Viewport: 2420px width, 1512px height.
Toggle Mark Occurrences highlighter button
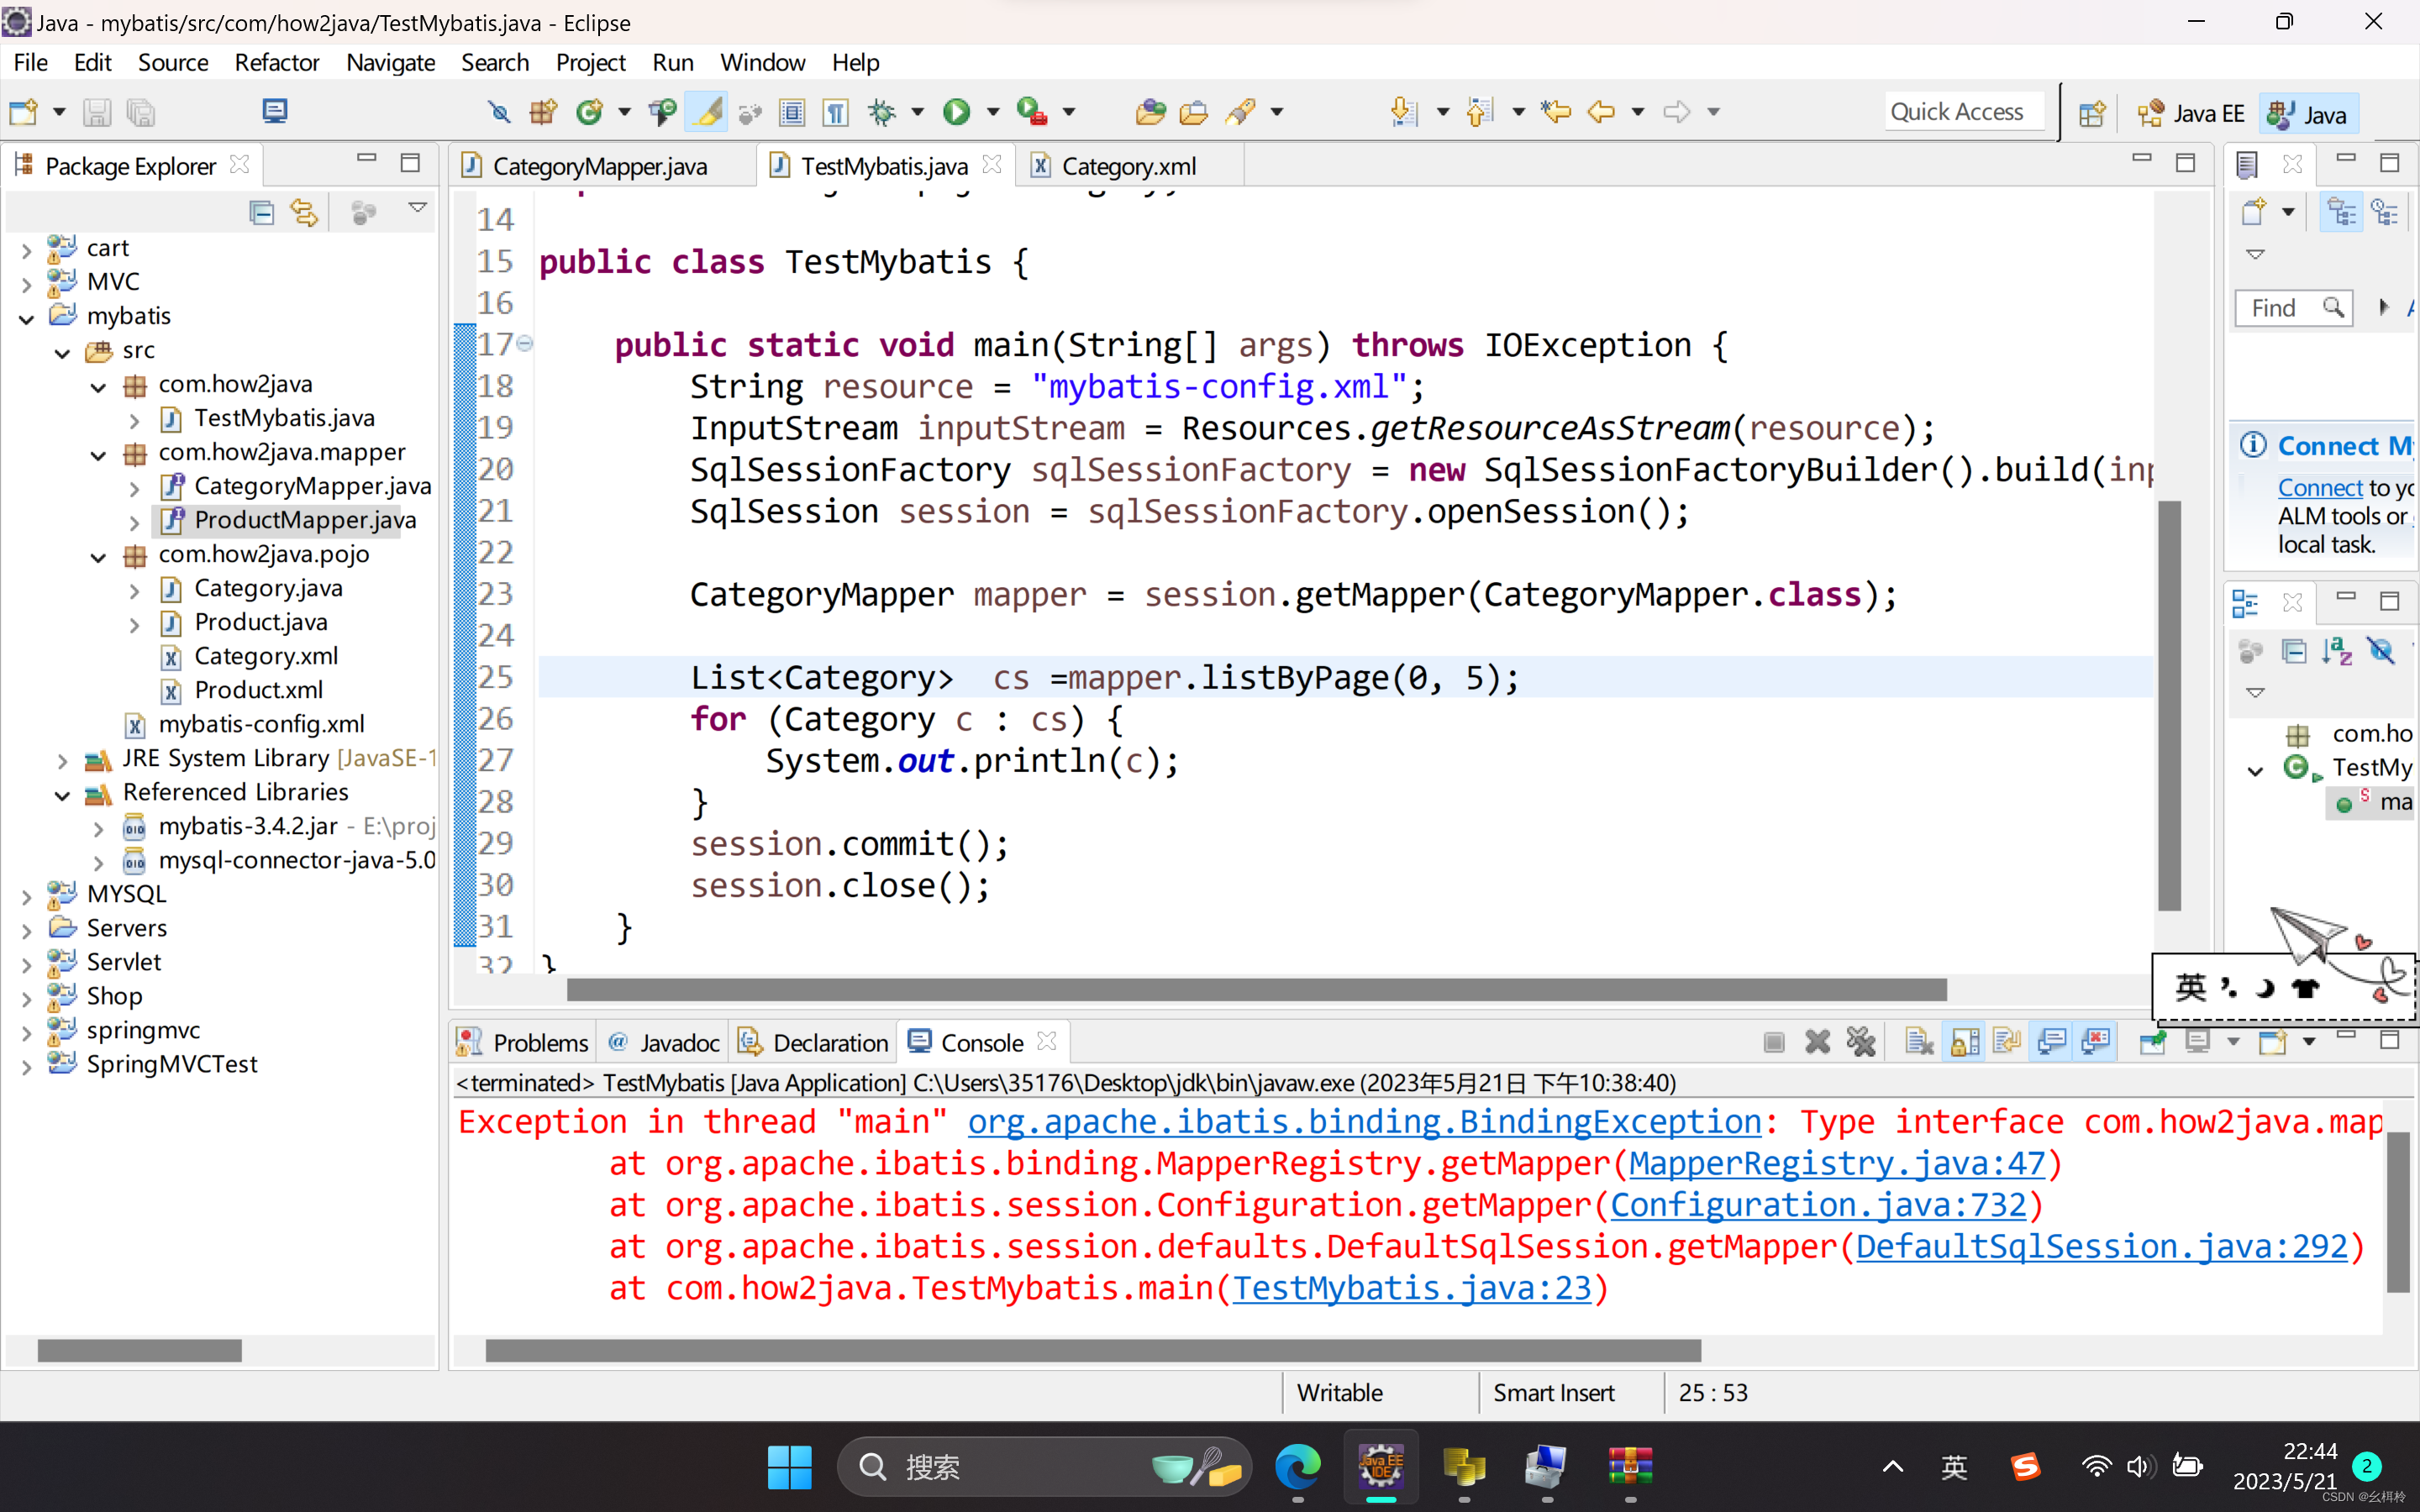coord(707,112)
